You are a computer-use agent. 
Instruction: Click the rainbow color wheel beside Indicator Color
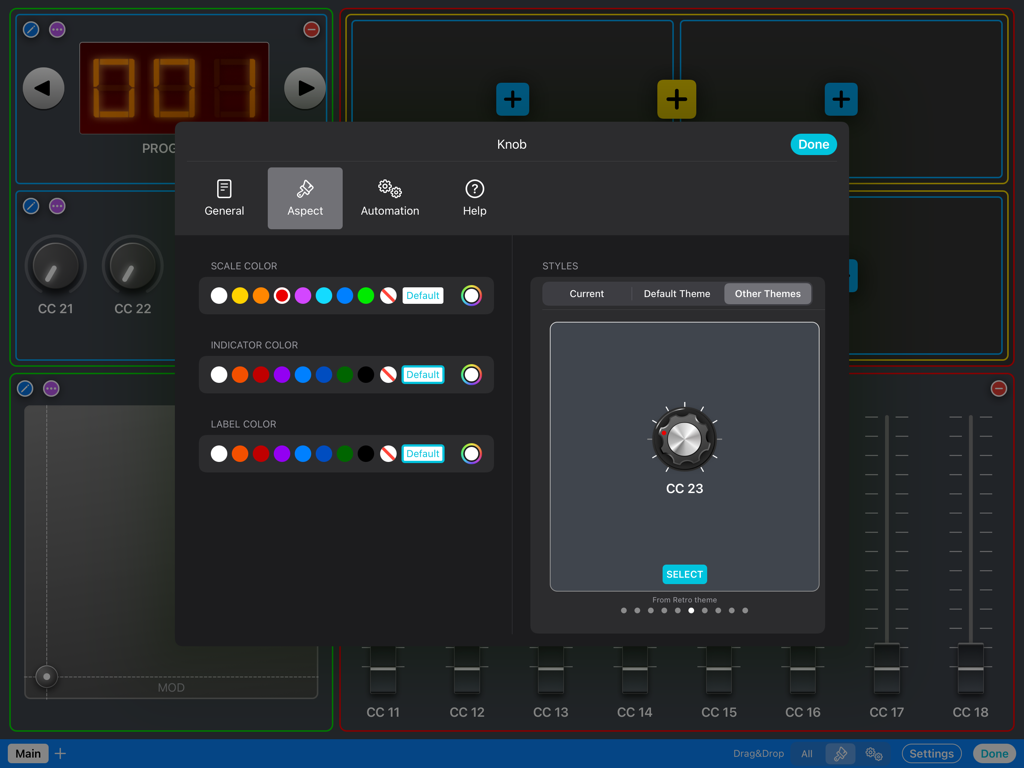click(472, 374)
